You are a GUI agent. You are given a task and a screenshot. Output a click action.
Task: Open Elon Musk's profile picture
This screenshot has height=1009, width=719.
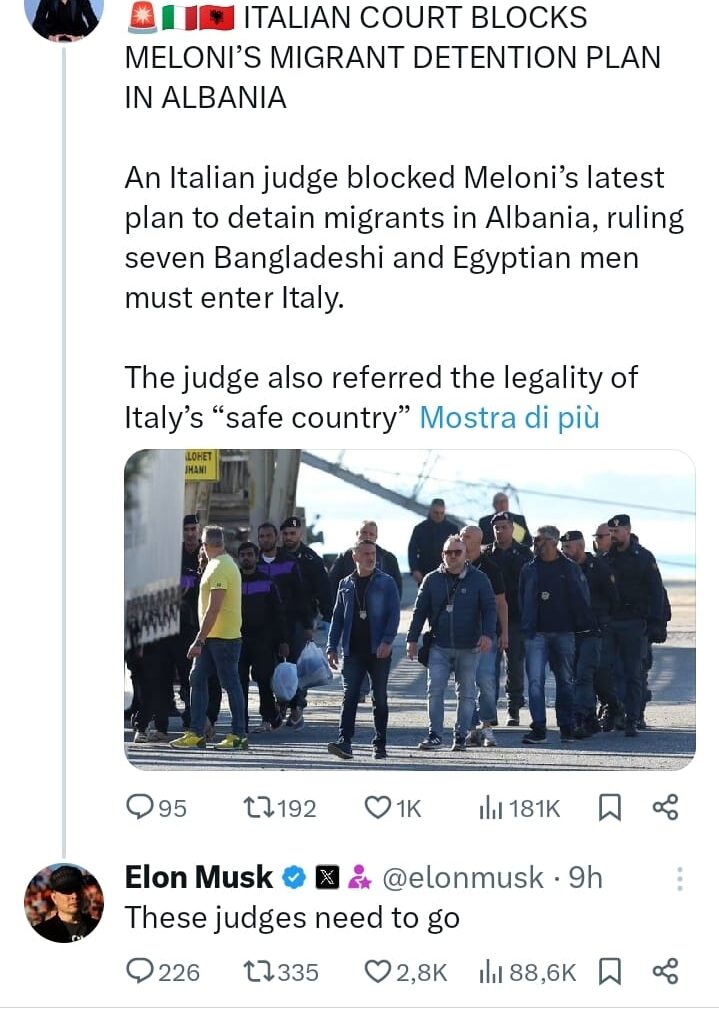[64, 902]
